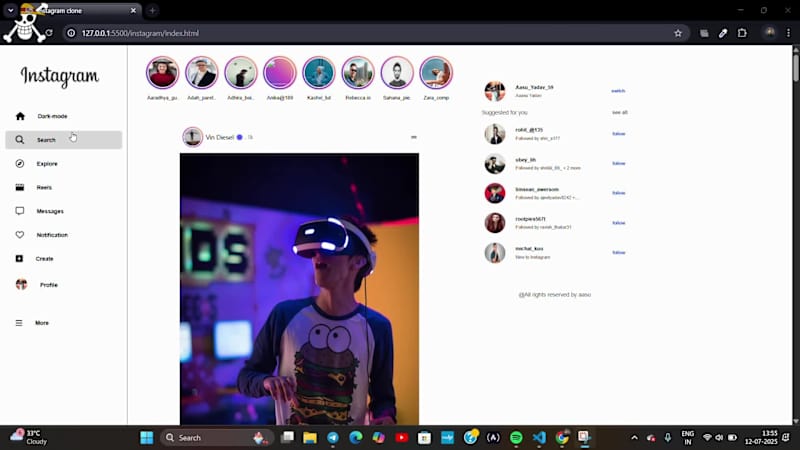Viewport: 800px width, 450px height.
Task: Select the Notification menu label
Action: (52, 235)
